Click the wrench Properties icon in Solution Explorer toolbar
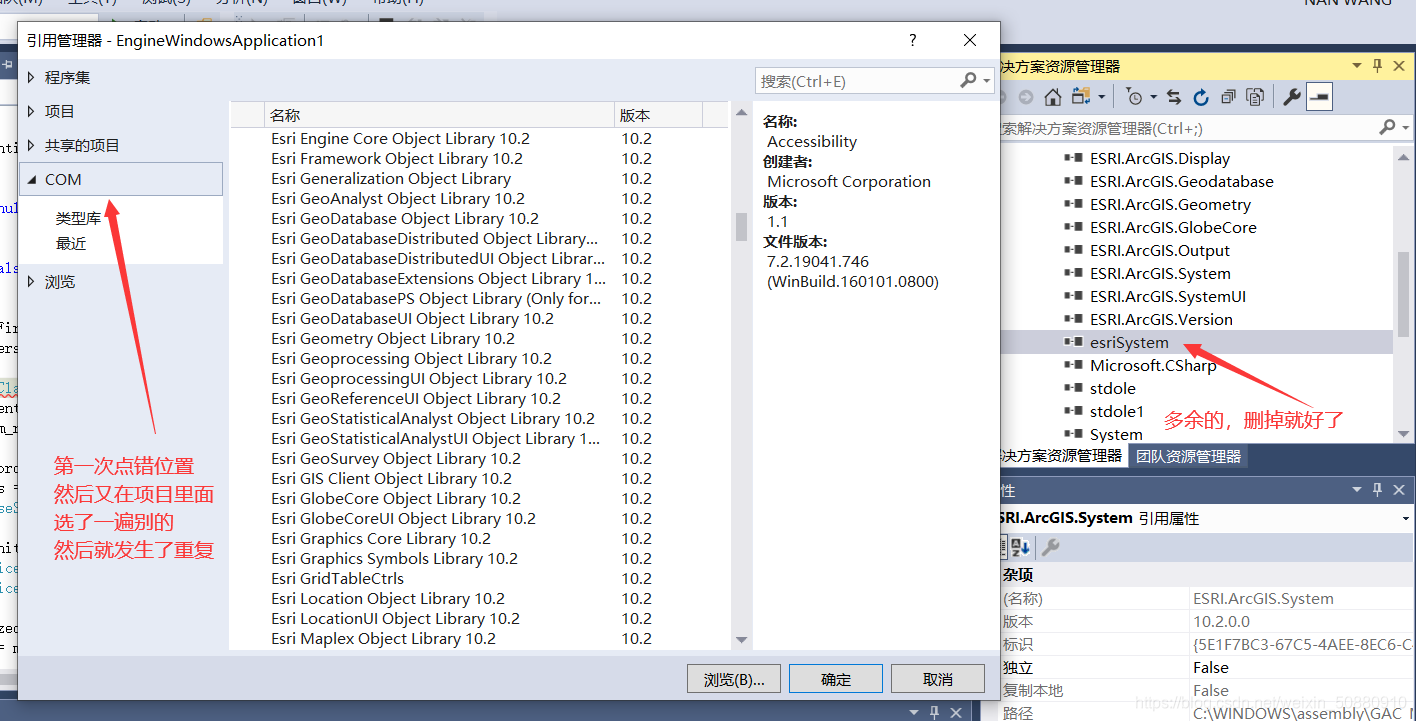1416x721 pixels. (1291, 97)
